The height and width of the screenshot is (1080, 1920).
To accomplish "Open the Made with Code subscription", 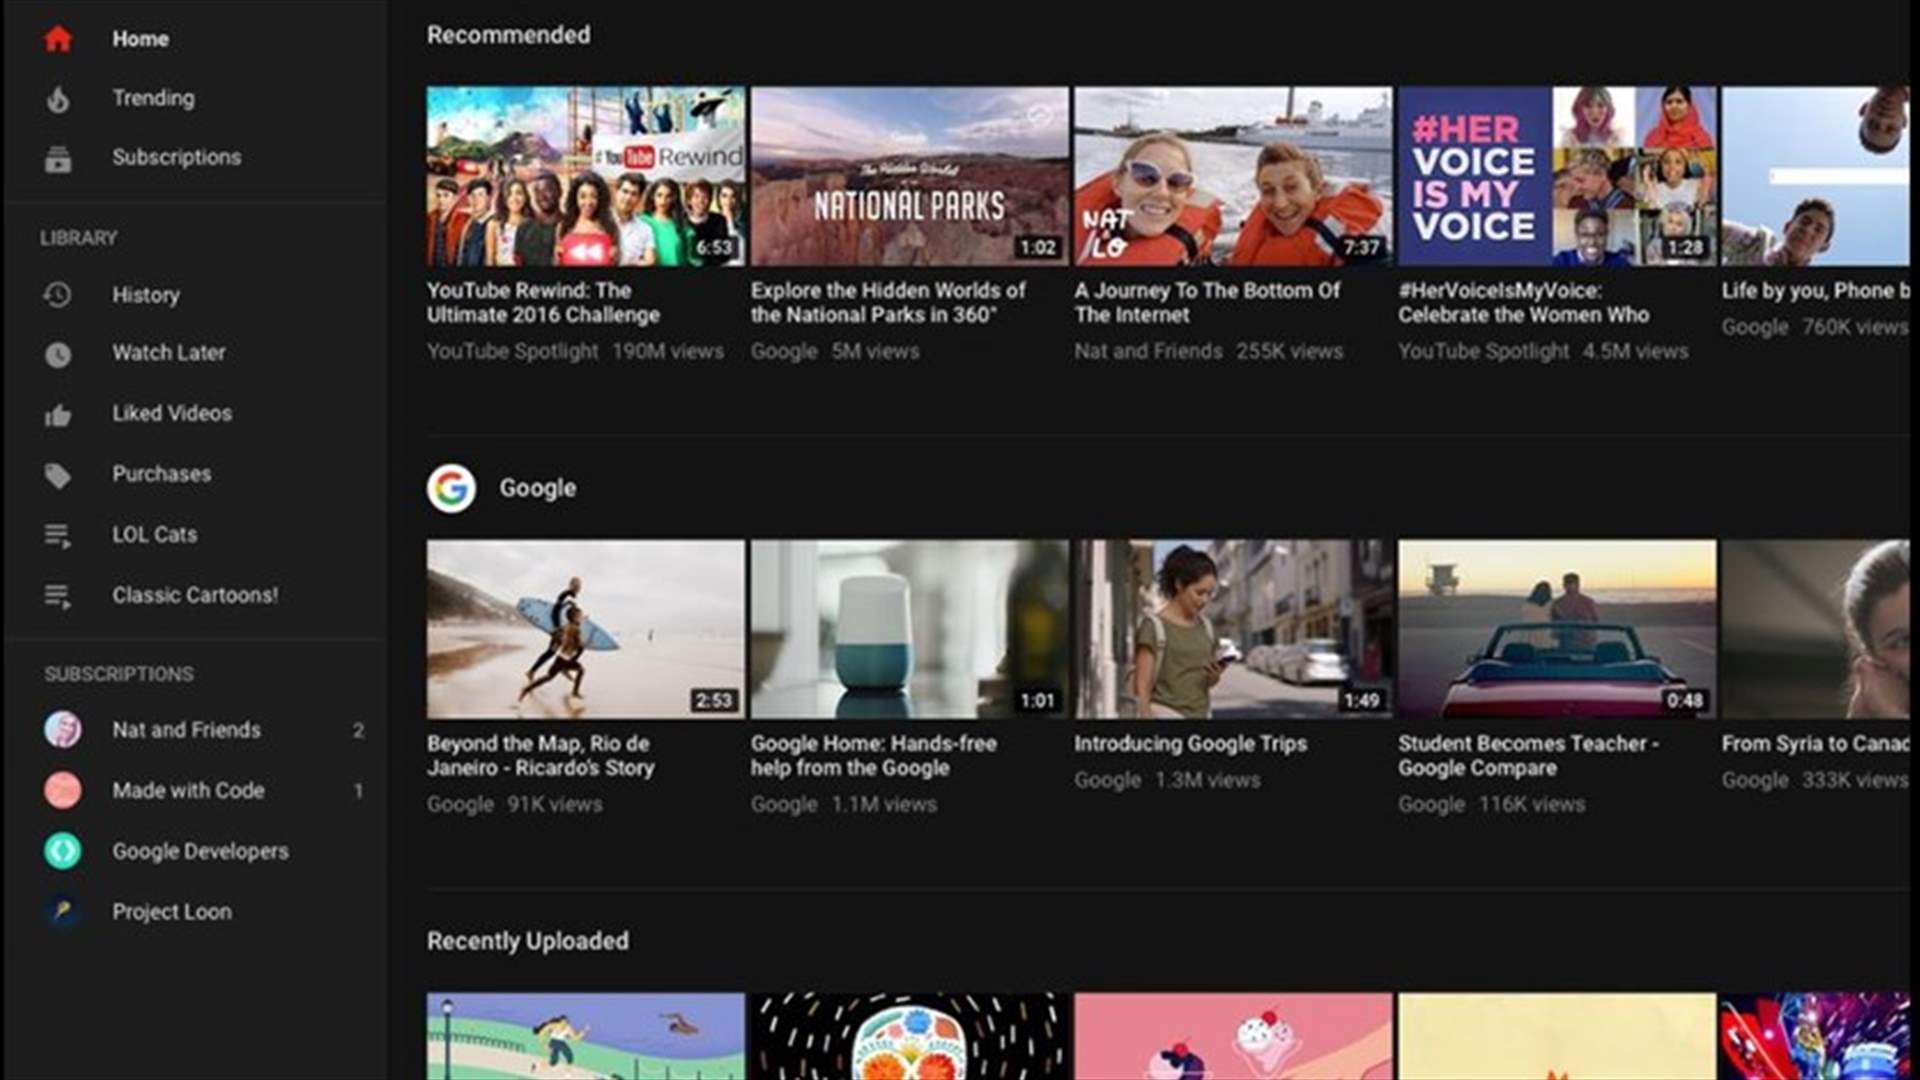I will pos(188,790).
